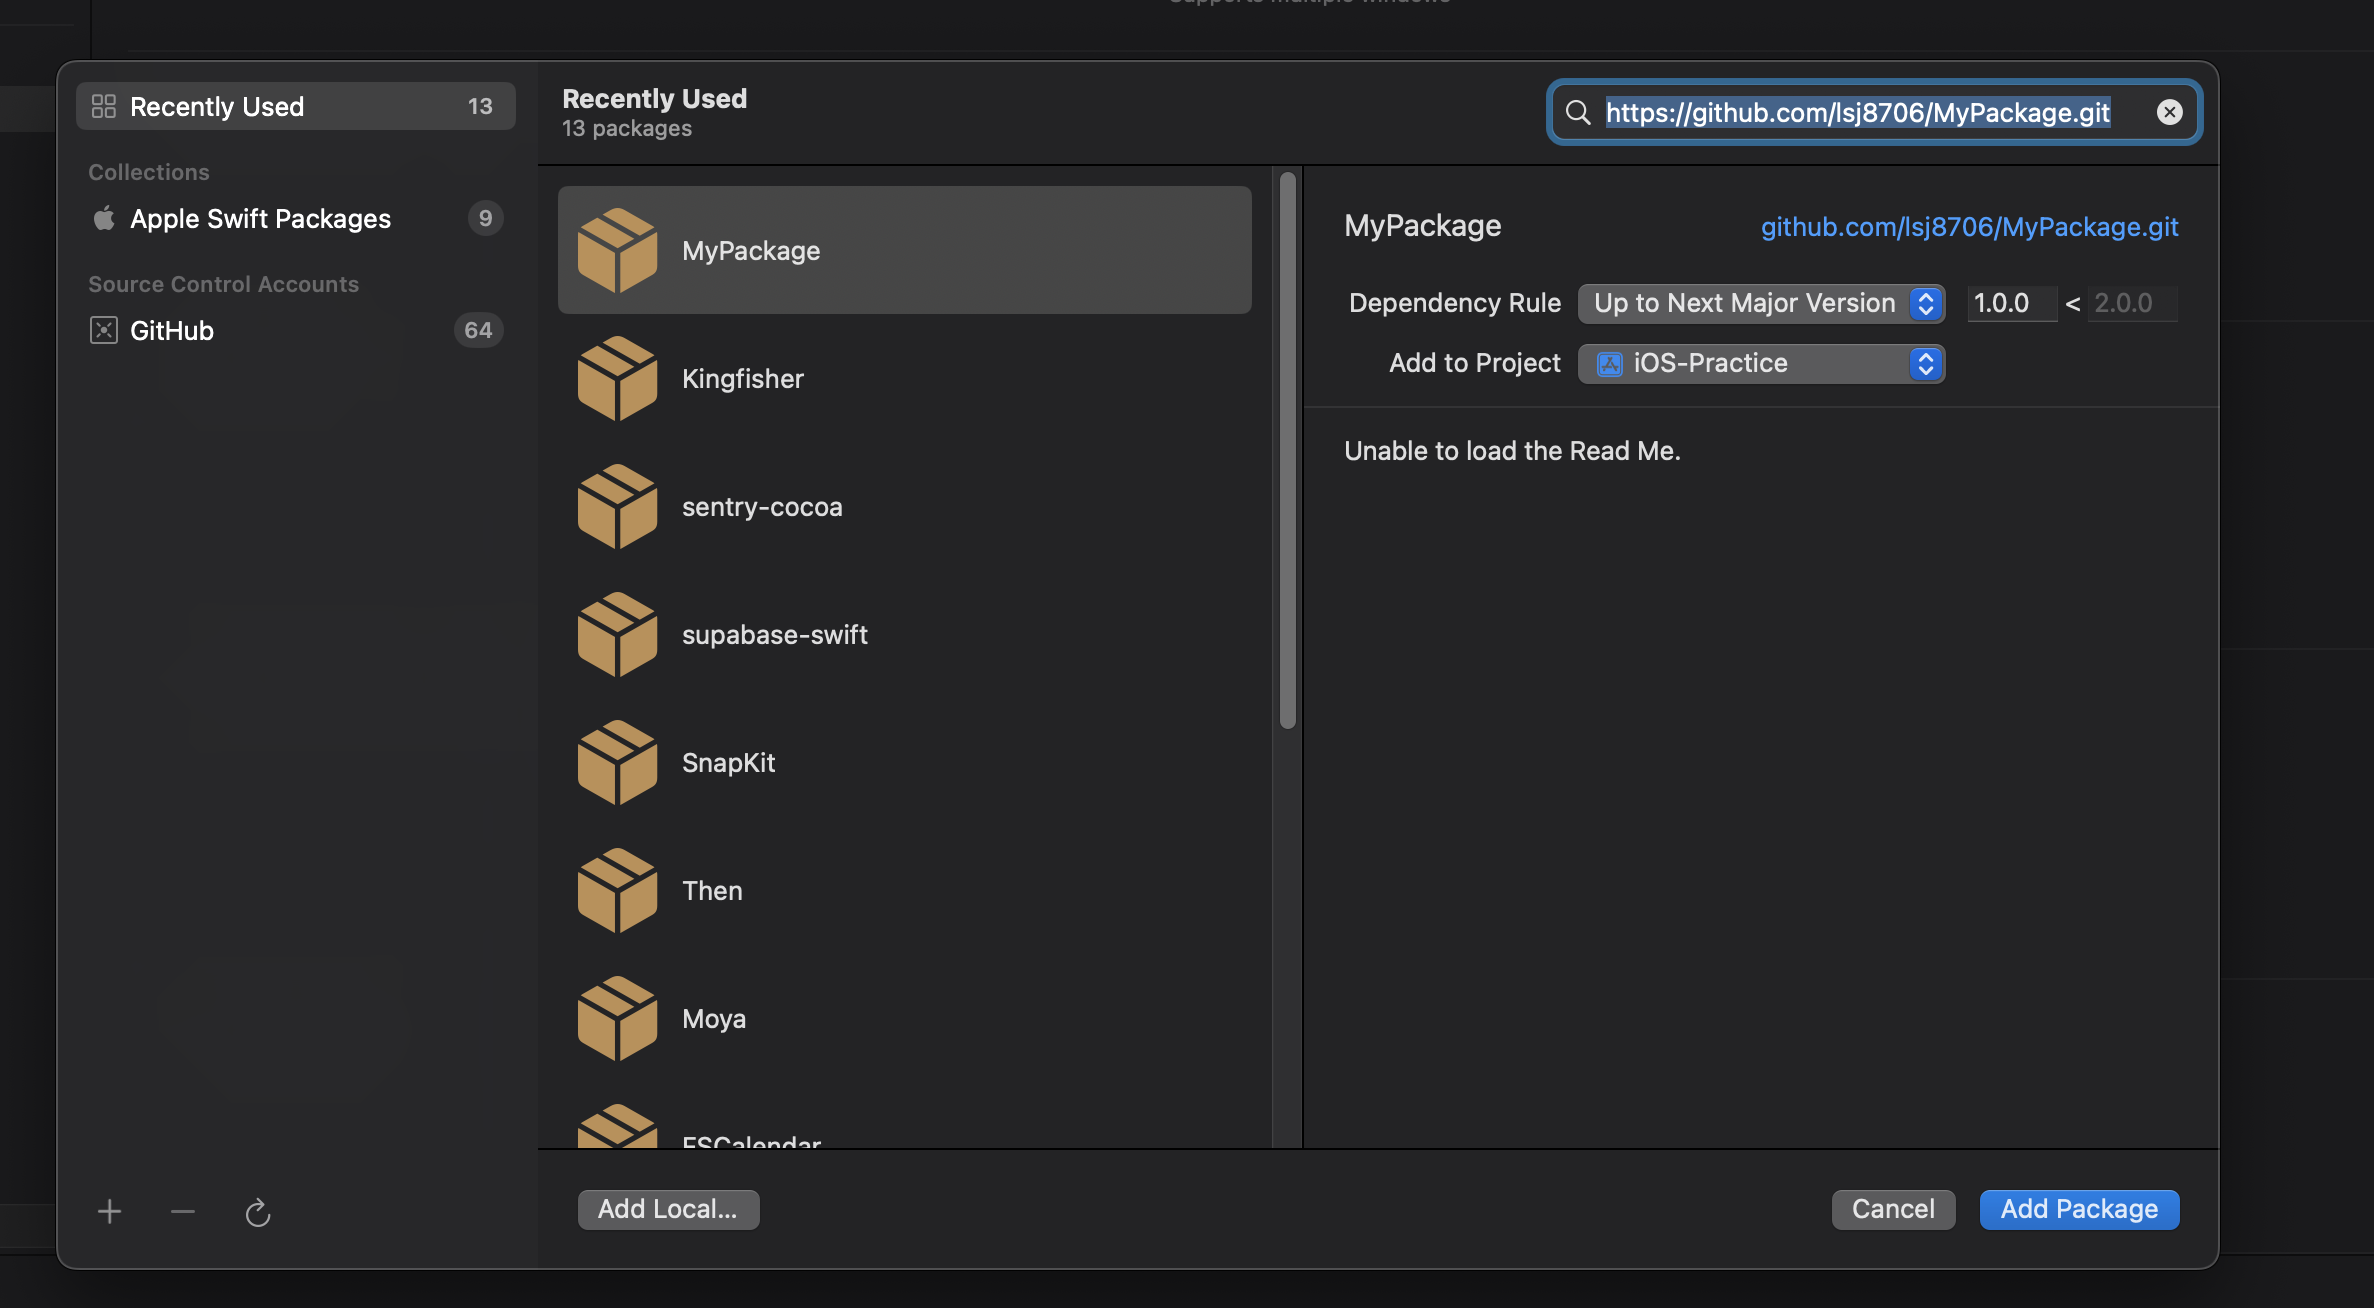The width and height of the screenshot is (2374, 1308).
Task: Click the '13 packages' subtitle
Action: point(627,129)
